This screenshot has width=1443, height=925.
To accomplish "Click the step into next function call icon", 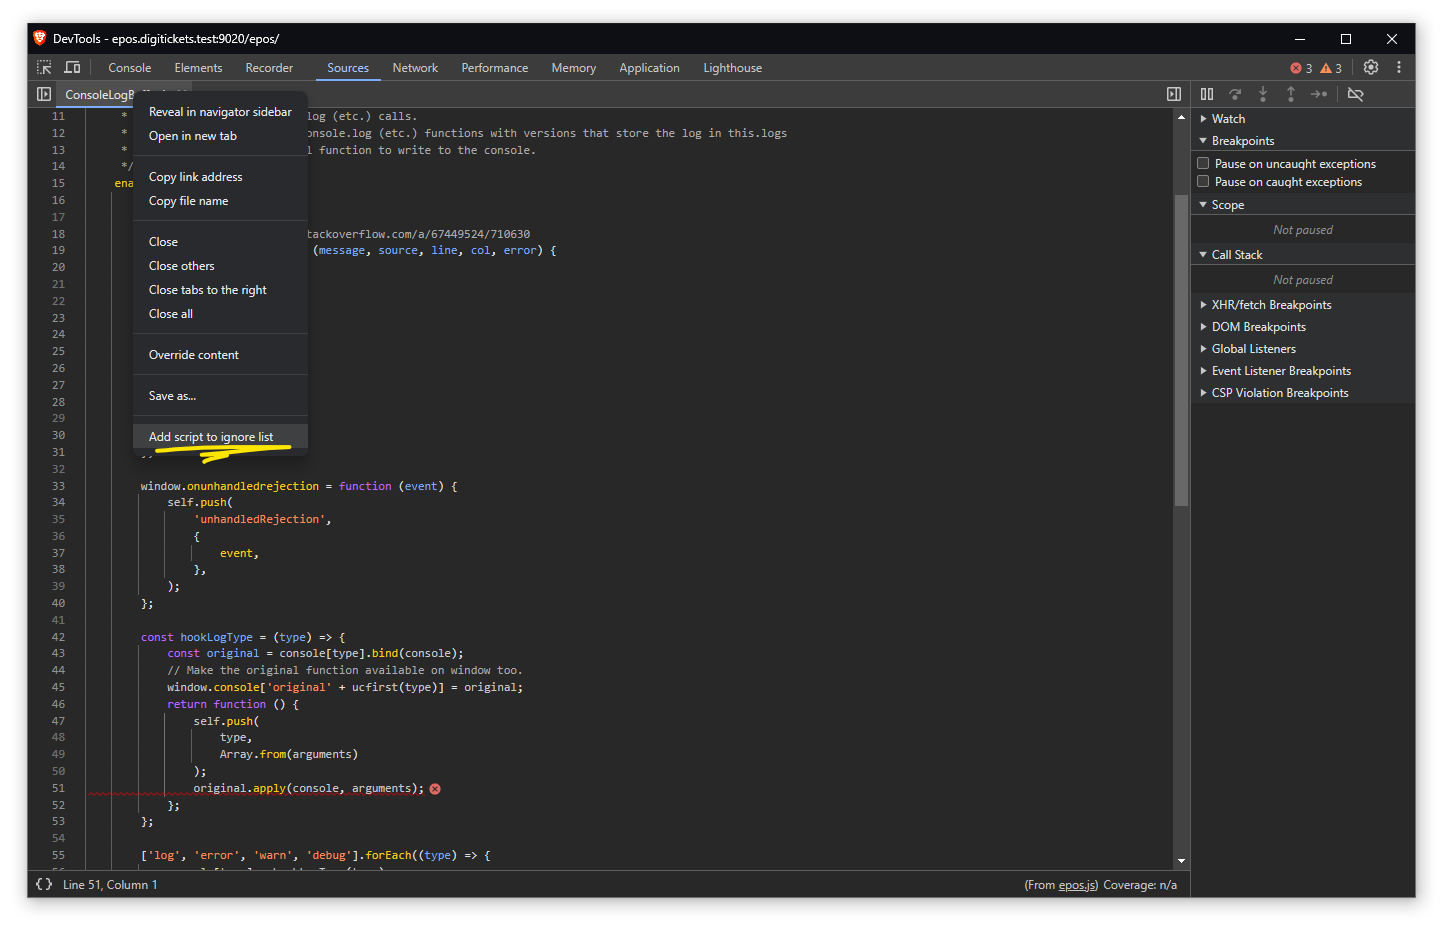I will (x=1263, y=94).
